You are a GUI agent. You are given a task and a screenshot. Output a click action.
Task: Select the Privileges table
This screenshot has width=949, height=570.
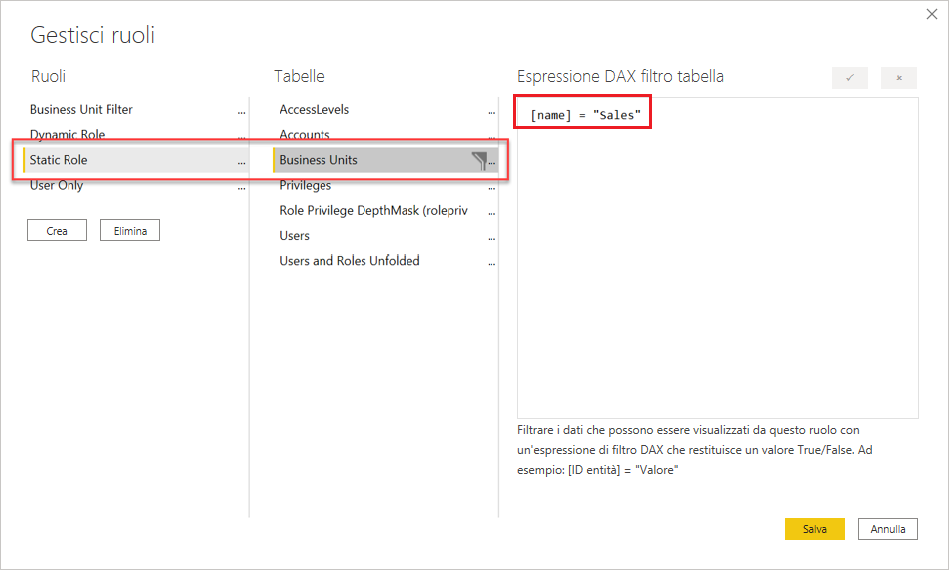pyautogui.click(x=305, y=185)
